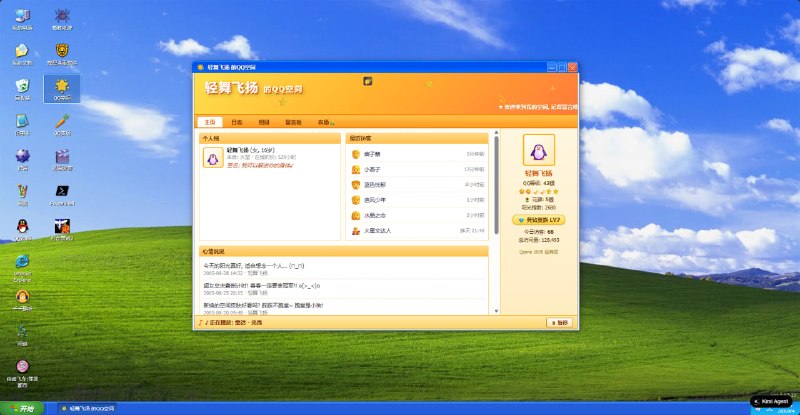The image size is (800, 415).
Task: Click the 轻舞飞扬 name under sidebar avatar
Action: pos(538,174)
